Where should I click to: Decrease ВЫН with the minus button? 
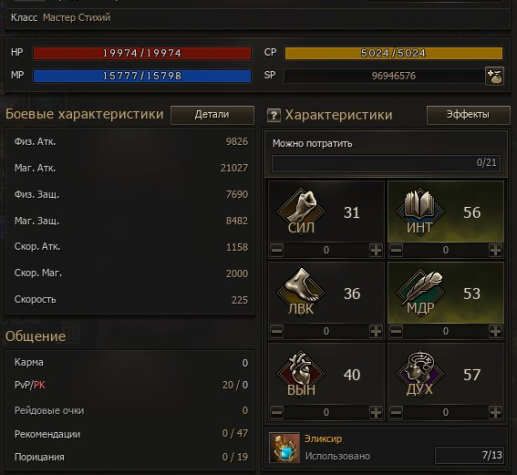click(x=277, y=412)
